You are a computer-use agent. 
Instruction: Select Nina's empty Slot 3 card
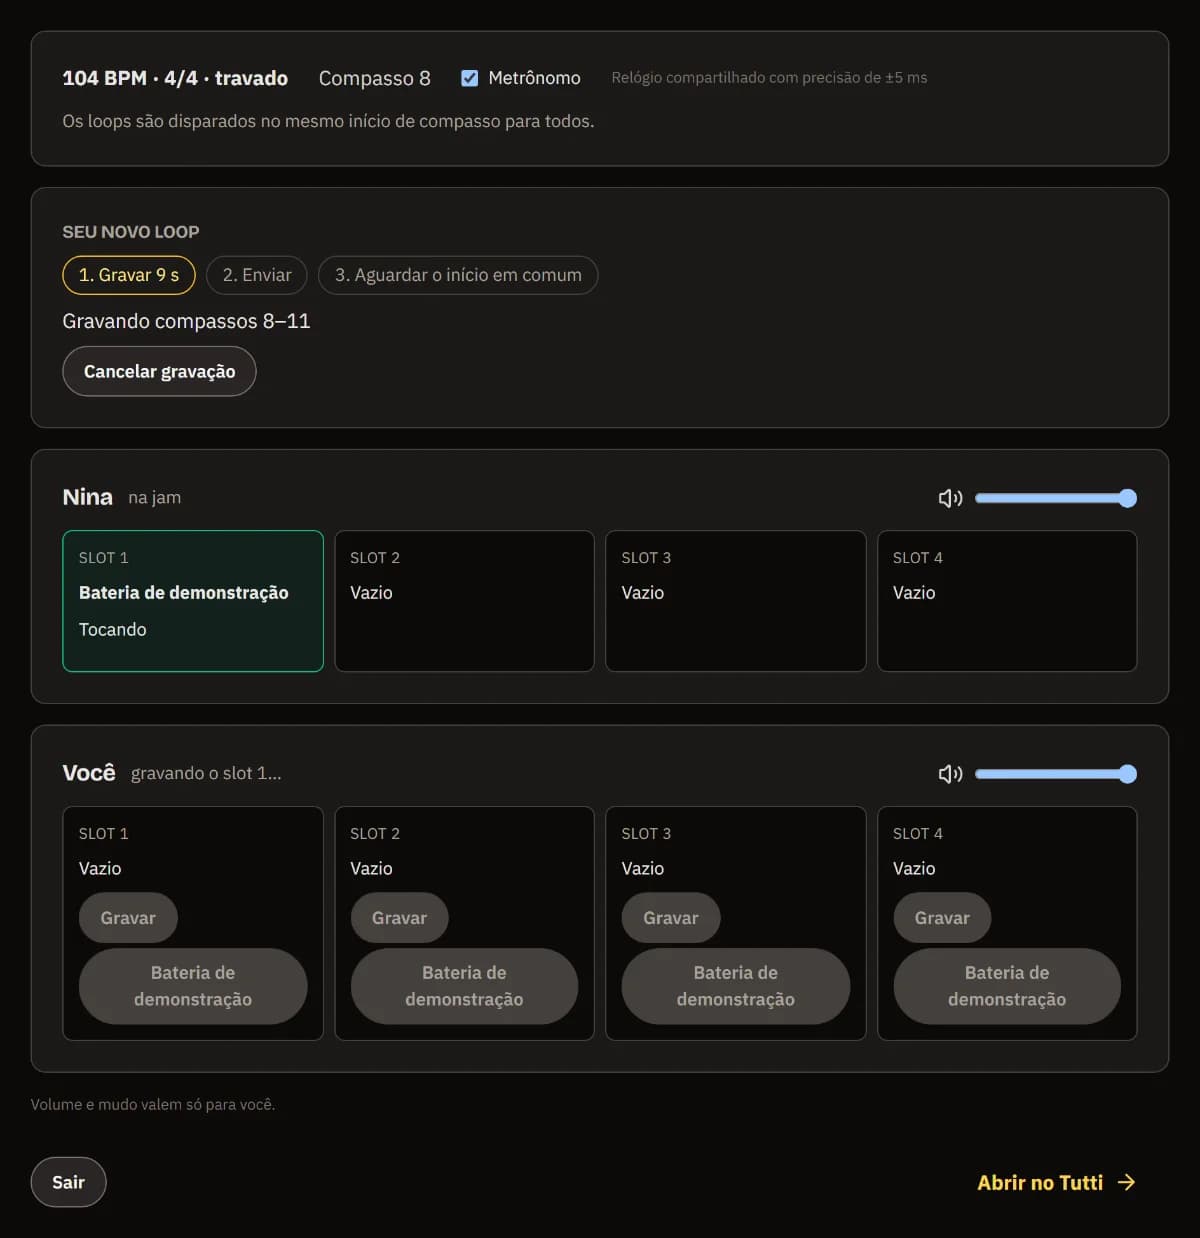pyautogui.click(x=736, y=601)
